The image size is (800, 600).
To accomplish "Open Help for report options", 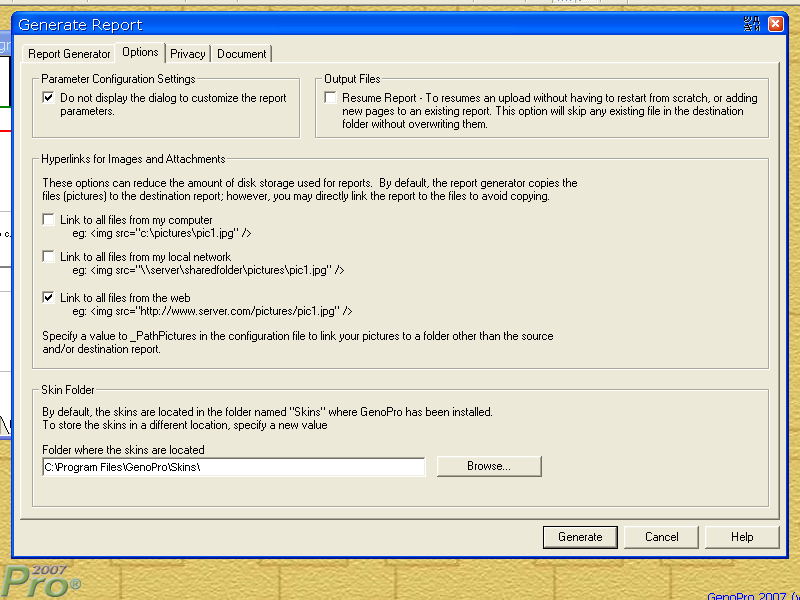I will pos(742,537).
